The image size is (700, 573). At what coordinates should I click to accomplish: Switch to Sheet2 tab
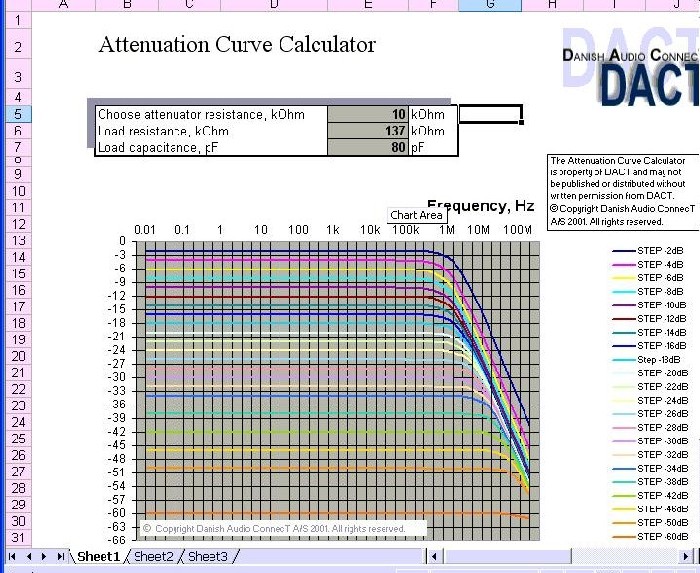coord(153,556)
